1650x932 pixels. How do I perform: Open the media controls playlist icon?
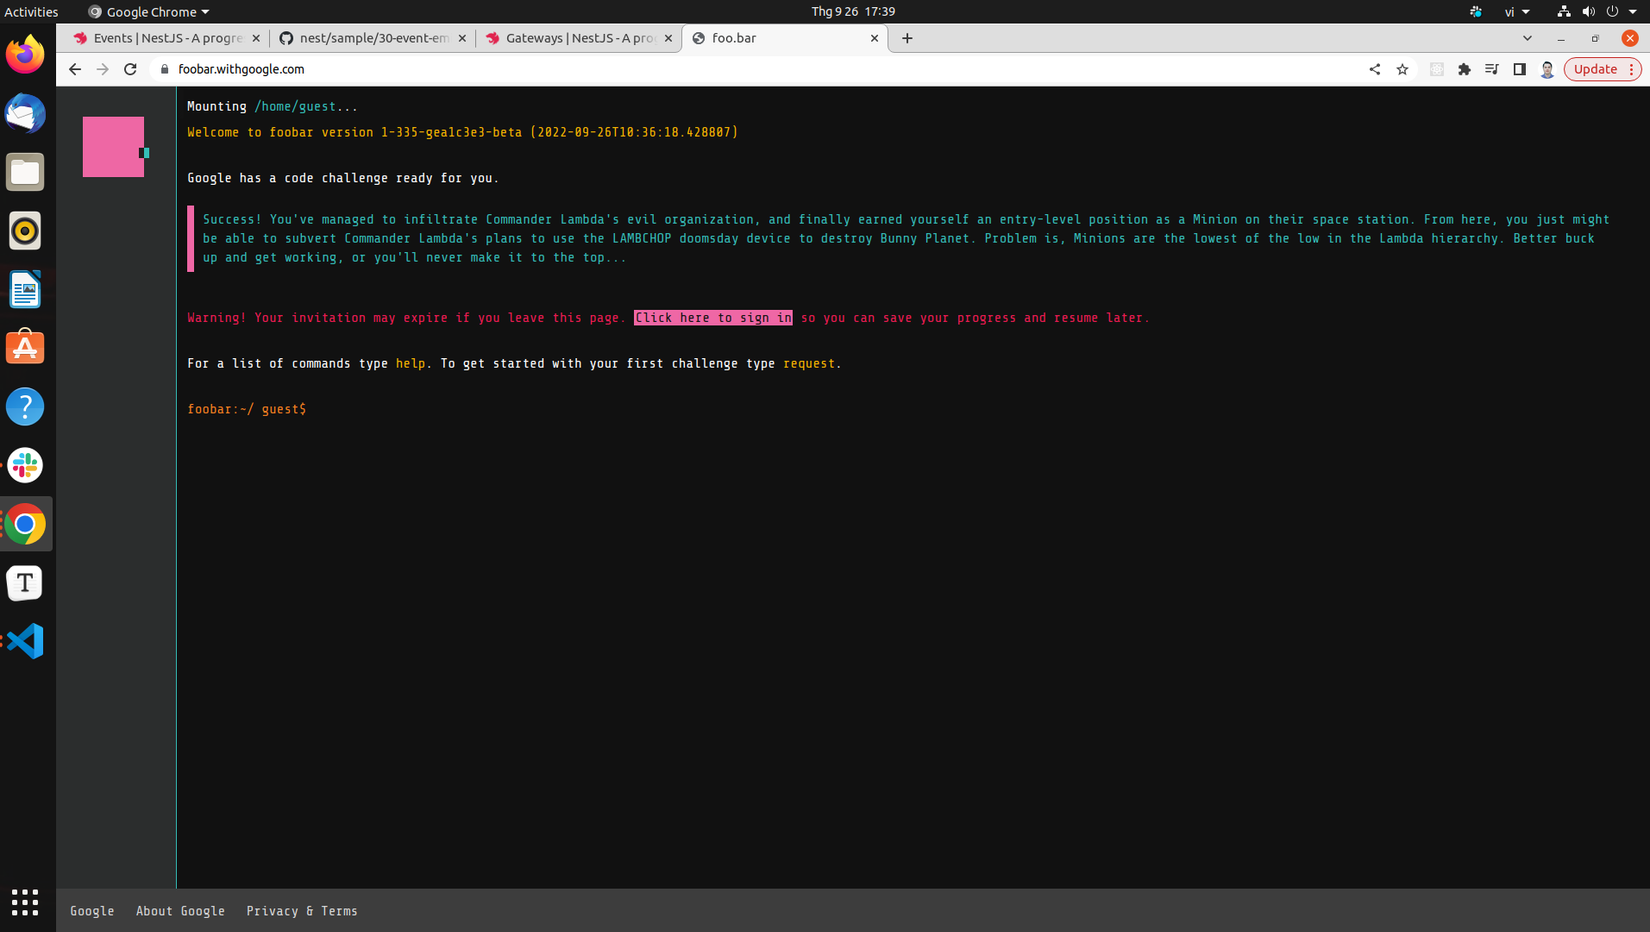1491,69
